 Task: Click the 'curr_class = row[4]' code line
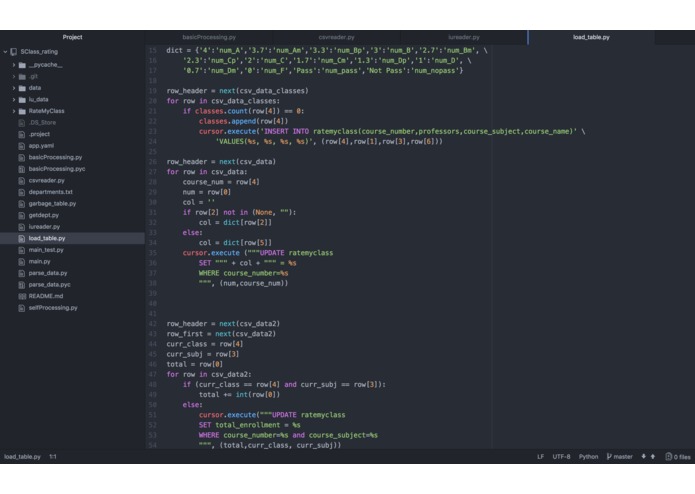[x=205, y=344]
